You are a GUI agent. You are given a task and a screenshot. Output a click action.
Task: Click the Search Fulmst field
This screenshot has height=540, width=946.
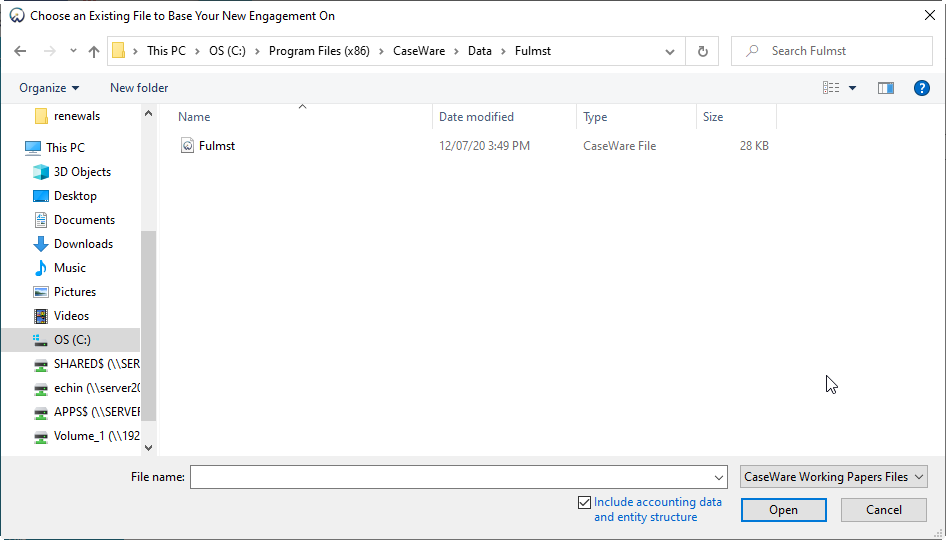[833, 51]
